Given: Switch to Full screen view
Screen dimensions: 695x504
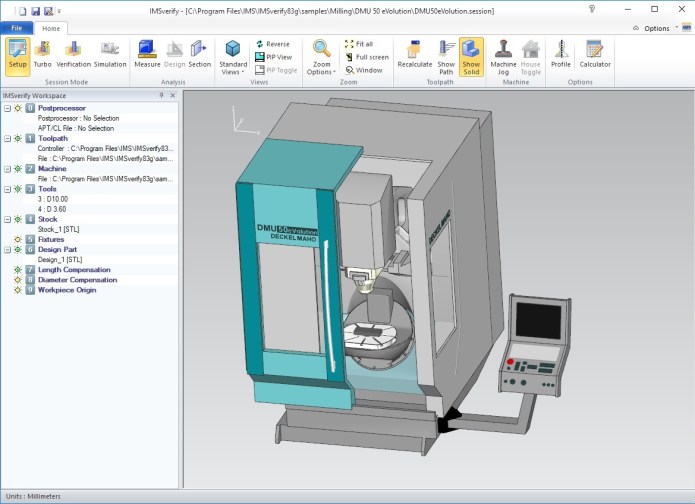Looking at the screenshot, I should point(367,57).
